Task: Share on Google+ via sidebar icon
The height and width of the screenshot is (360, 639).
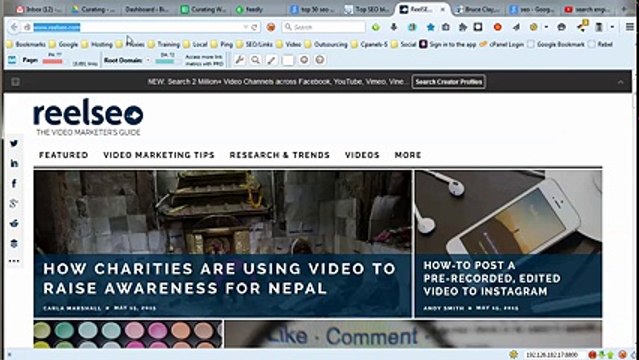Action: pyautogui.click(x=14, y=203)
